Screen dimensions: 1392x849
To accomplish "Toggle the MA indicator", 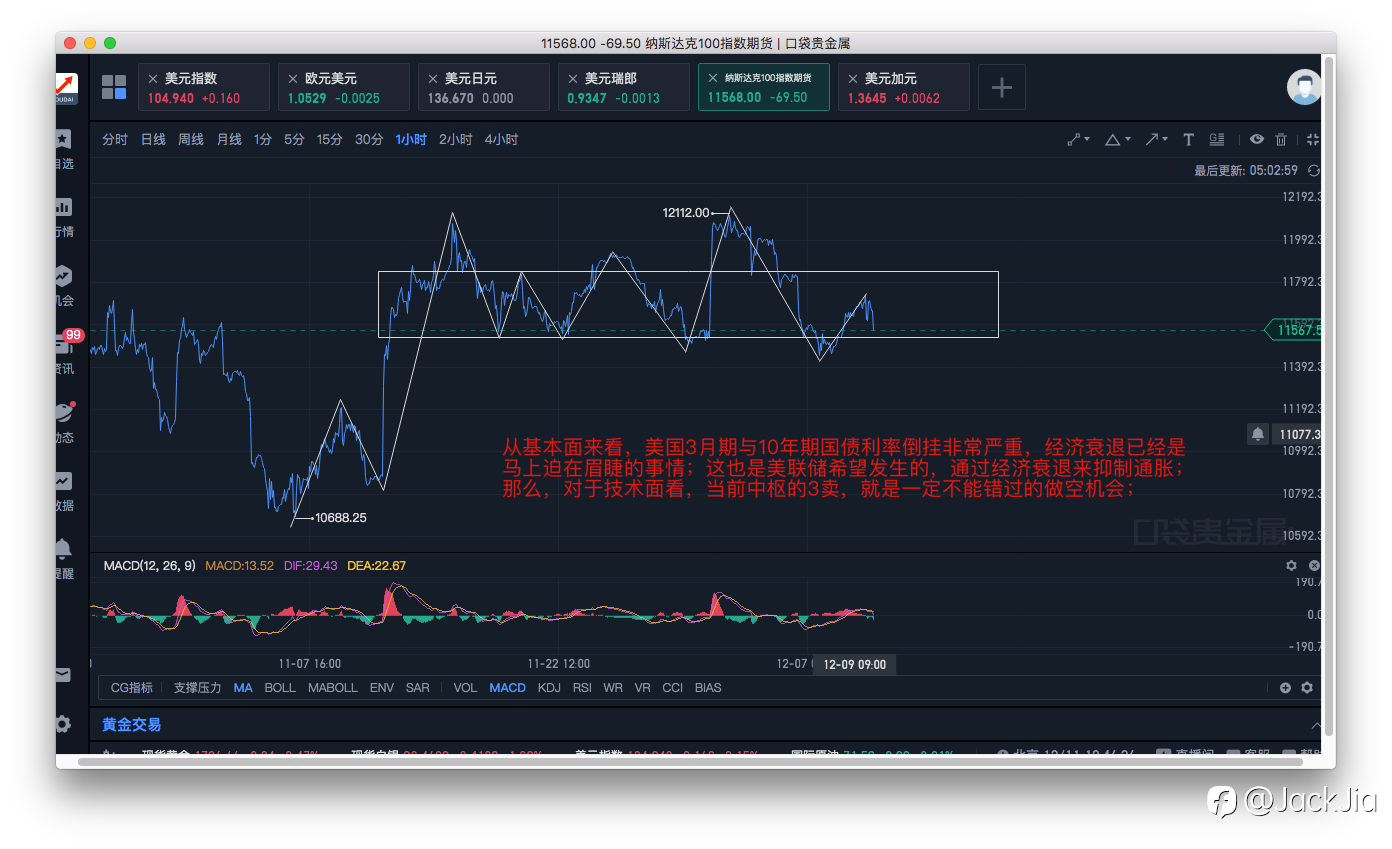I will [x=243, y=688].
